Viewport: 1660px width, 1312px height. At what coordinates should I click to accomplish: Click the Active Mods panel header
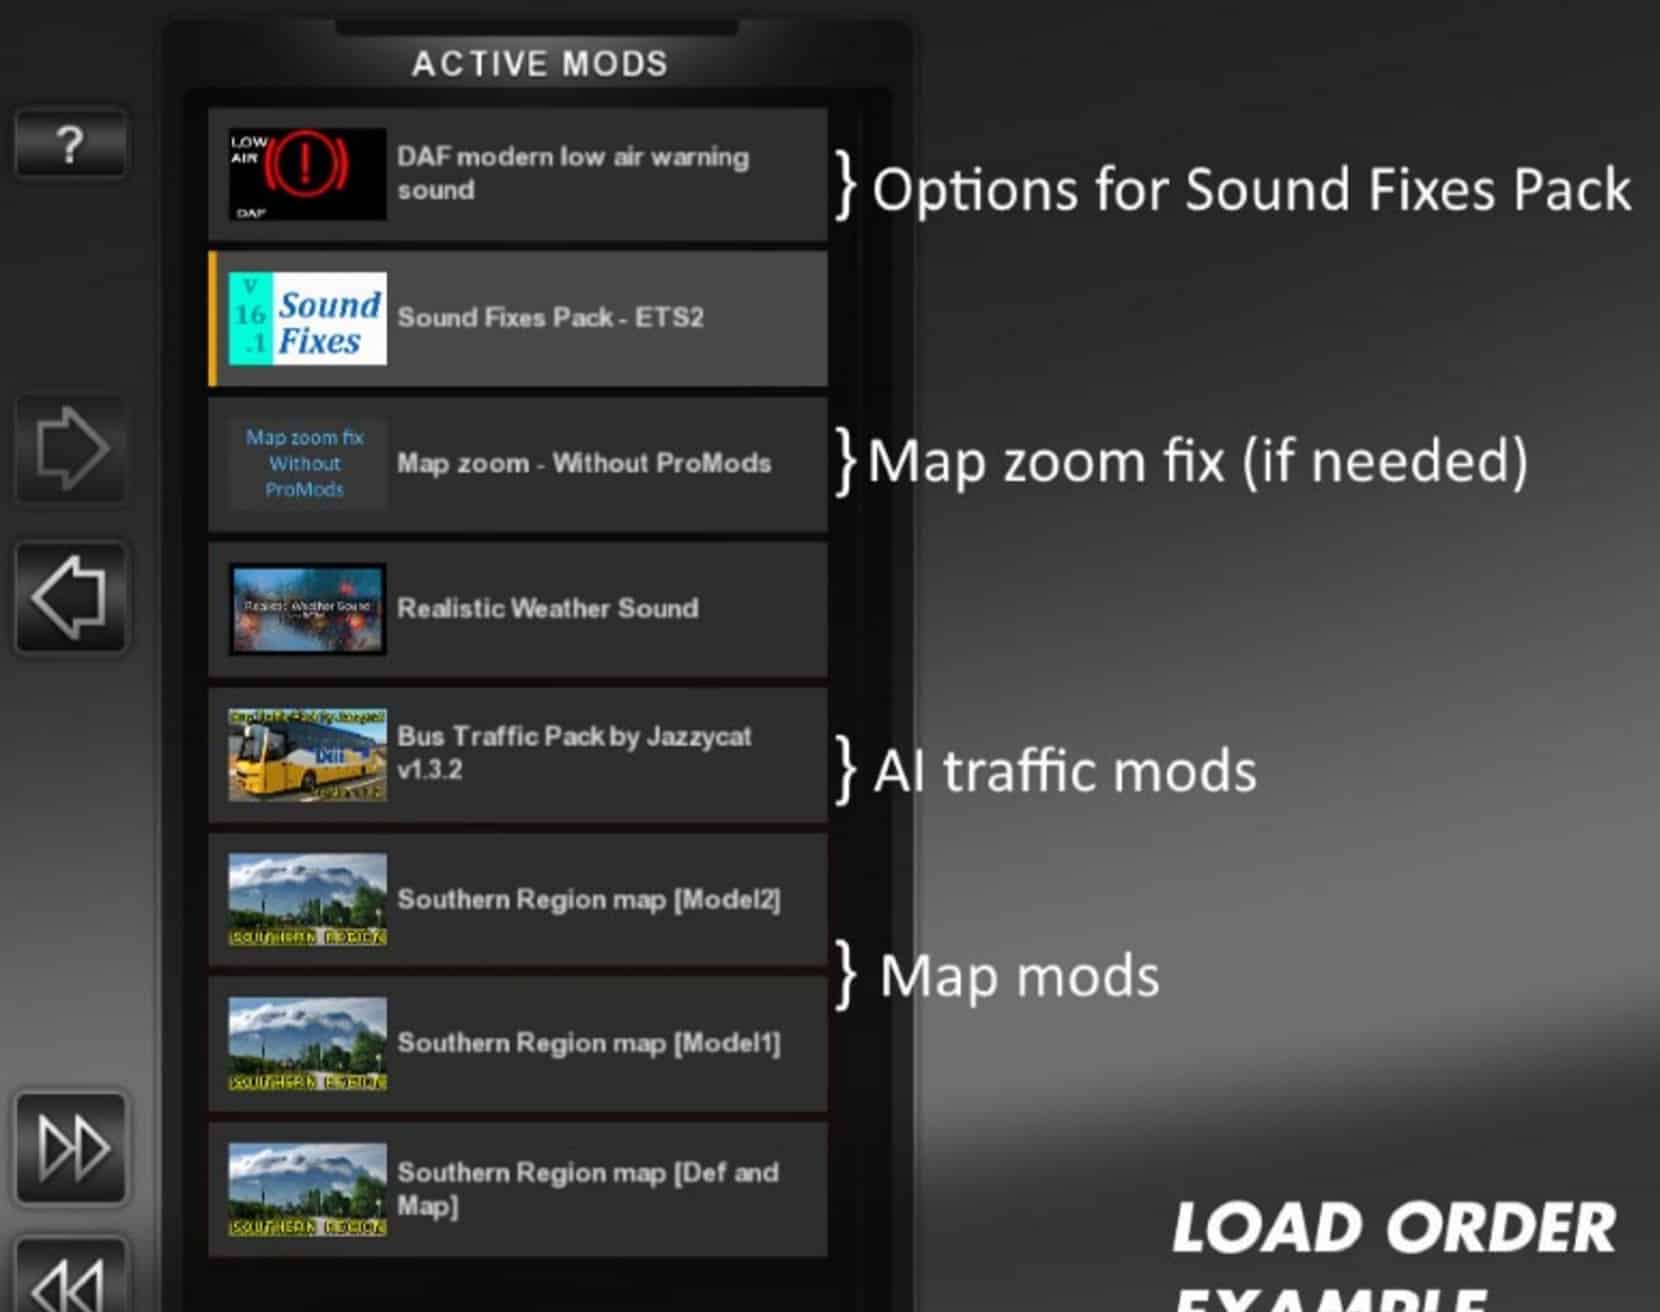pyautogui.click(x=539, y=64)
